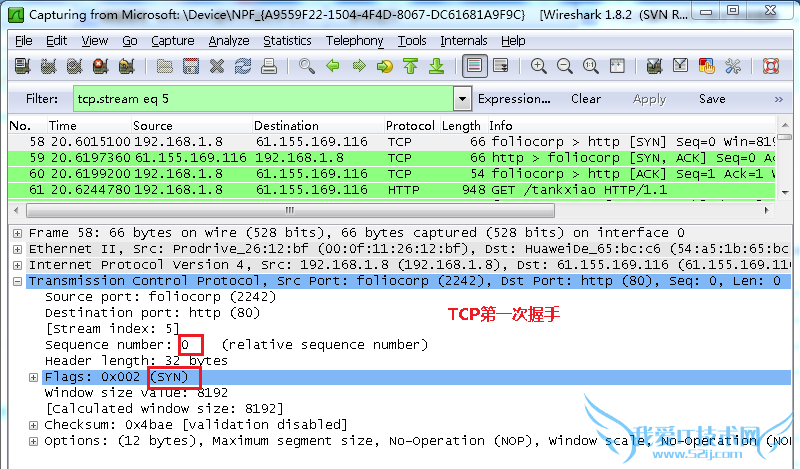Go back in packet history arrow
This screenshot has height=469, width=800.
pos(333,66)
